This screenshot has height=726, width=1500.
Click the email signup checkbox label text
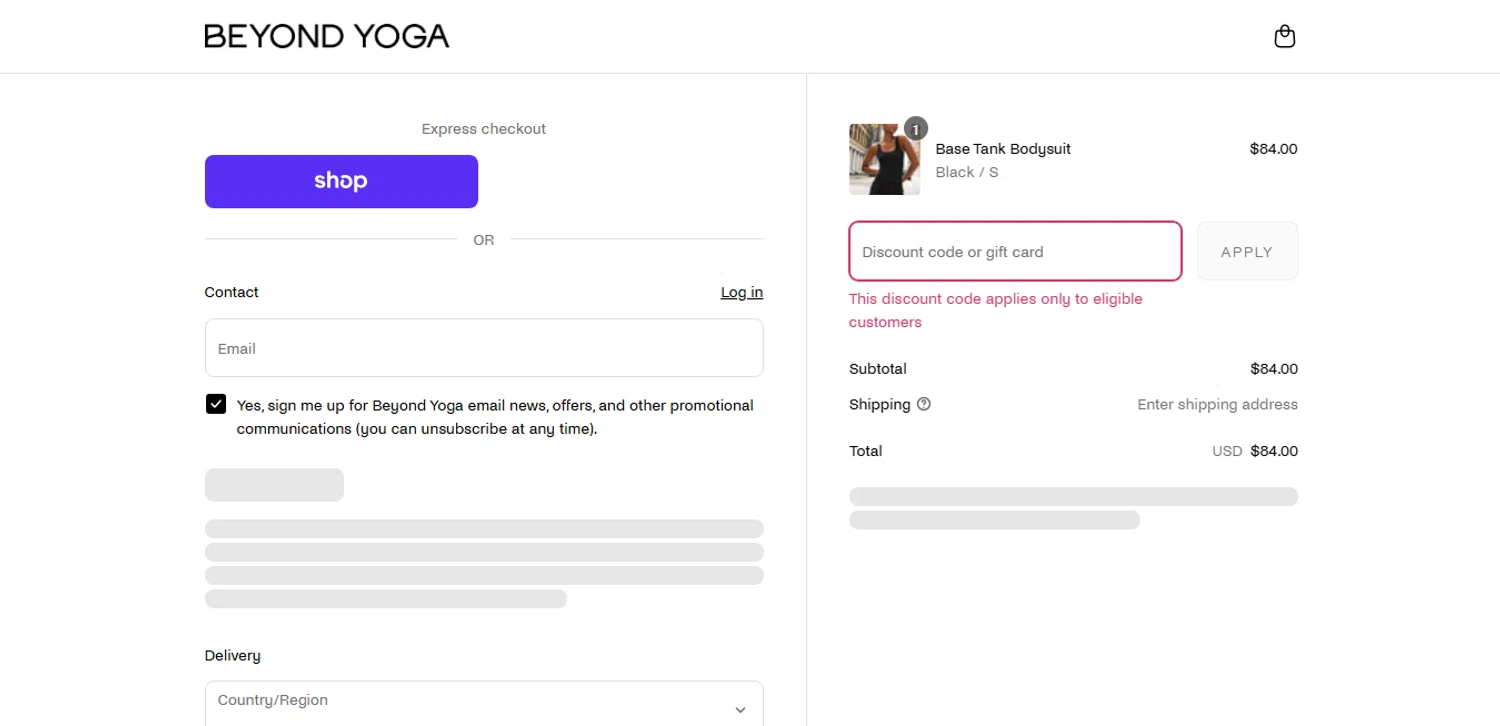pyautogui.click(x=495, y=417)
